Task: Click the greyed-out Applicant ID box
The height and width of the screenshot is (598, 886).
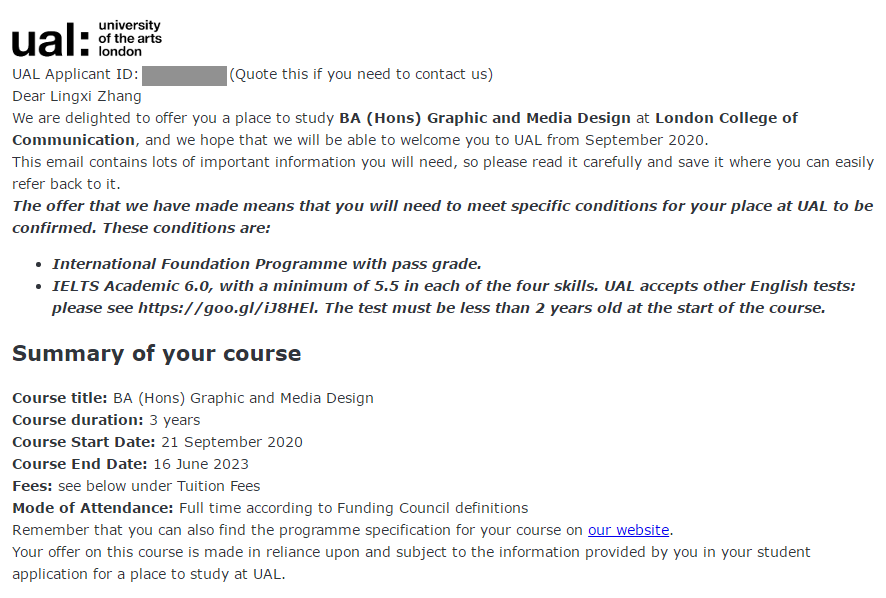Action: [x=184, y=76]
